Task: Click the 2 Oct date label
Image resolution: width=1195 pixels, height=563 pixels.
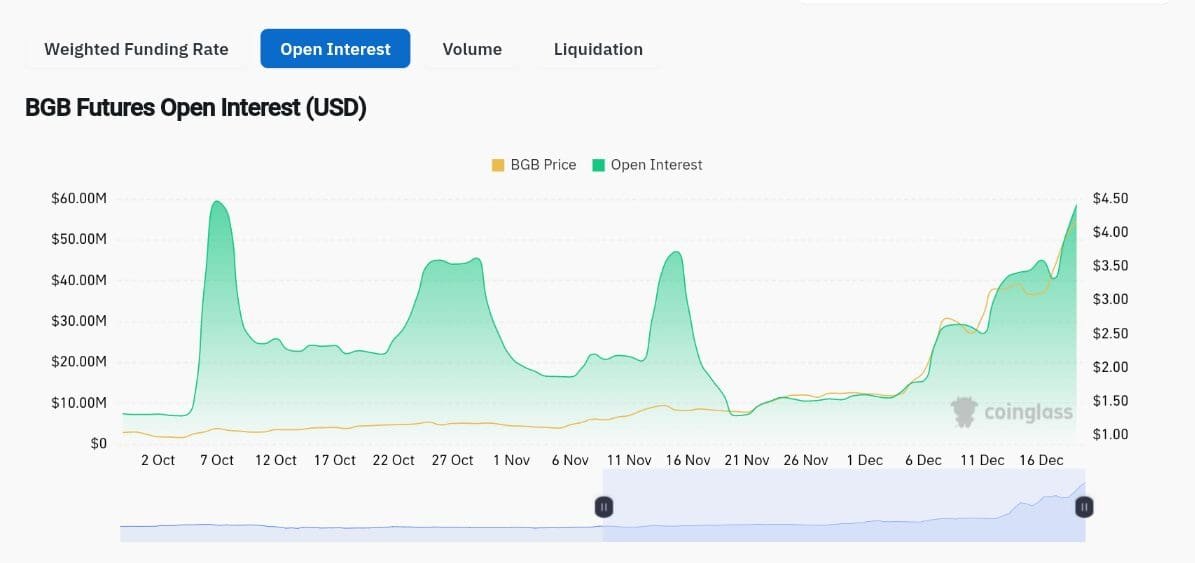Action: click(158, 460)
